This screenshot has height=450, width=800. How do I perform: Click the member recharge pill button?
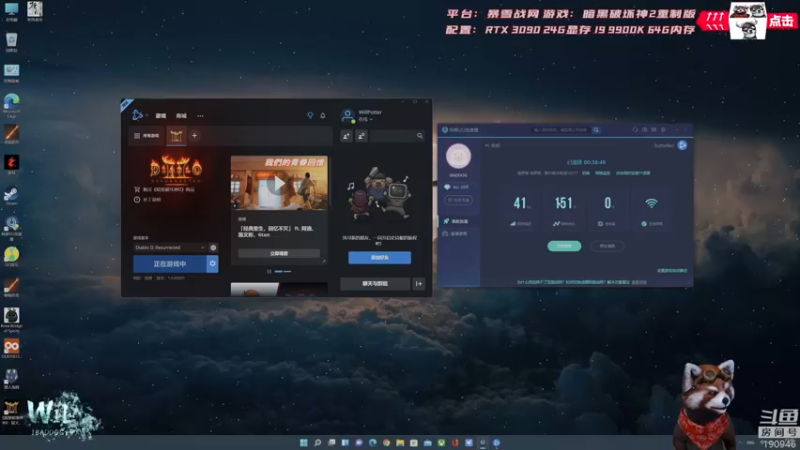[x=458, y=200]
